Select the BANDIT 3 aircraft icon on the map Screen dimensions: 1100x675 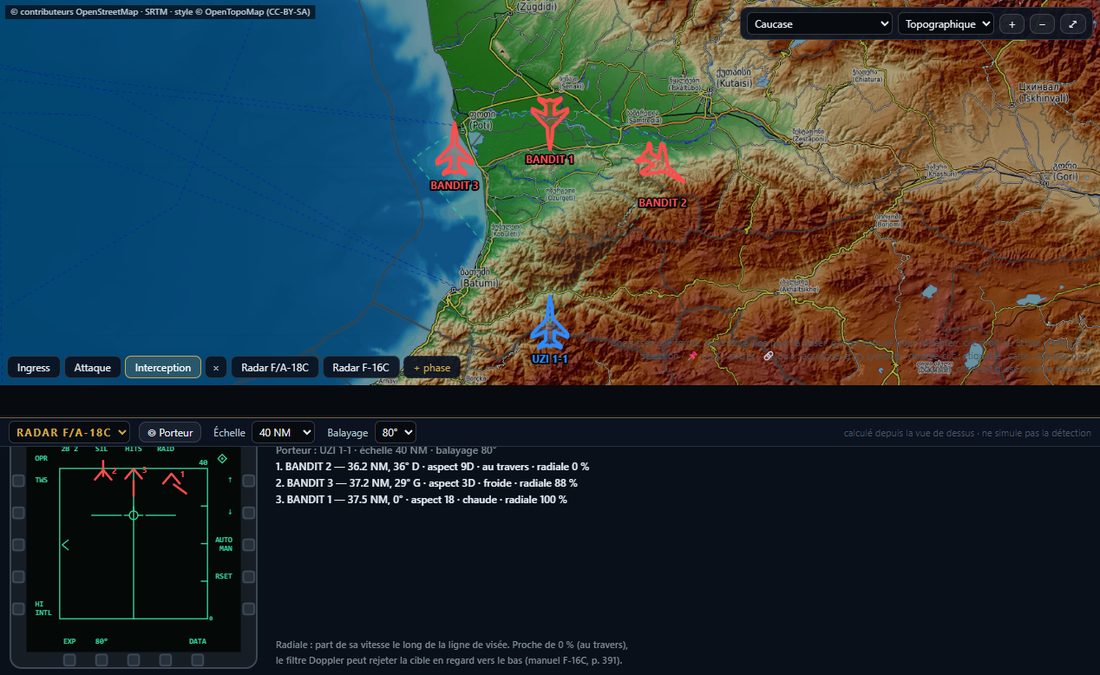click(x=456, y=149)
